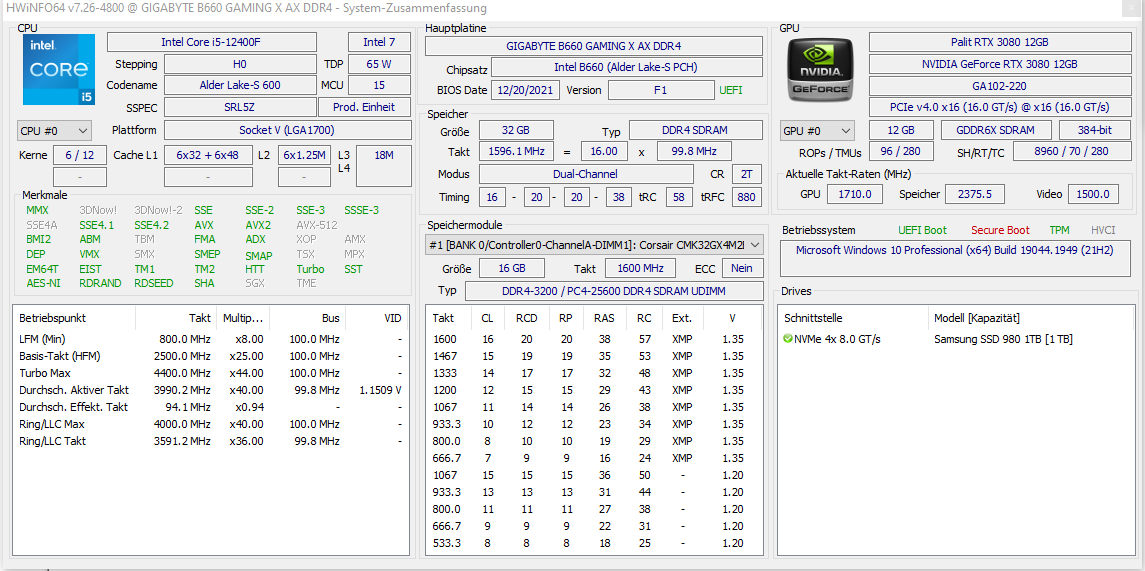Select the Turbo Max row
The image size is (1145, 571).
click(x=210, y=373)
